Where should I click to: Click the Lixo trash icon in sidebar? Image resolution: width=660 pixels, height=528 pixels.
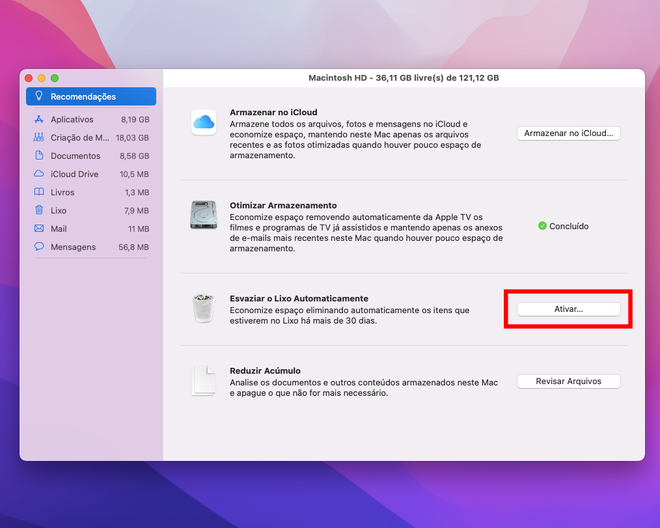(39, 210)
